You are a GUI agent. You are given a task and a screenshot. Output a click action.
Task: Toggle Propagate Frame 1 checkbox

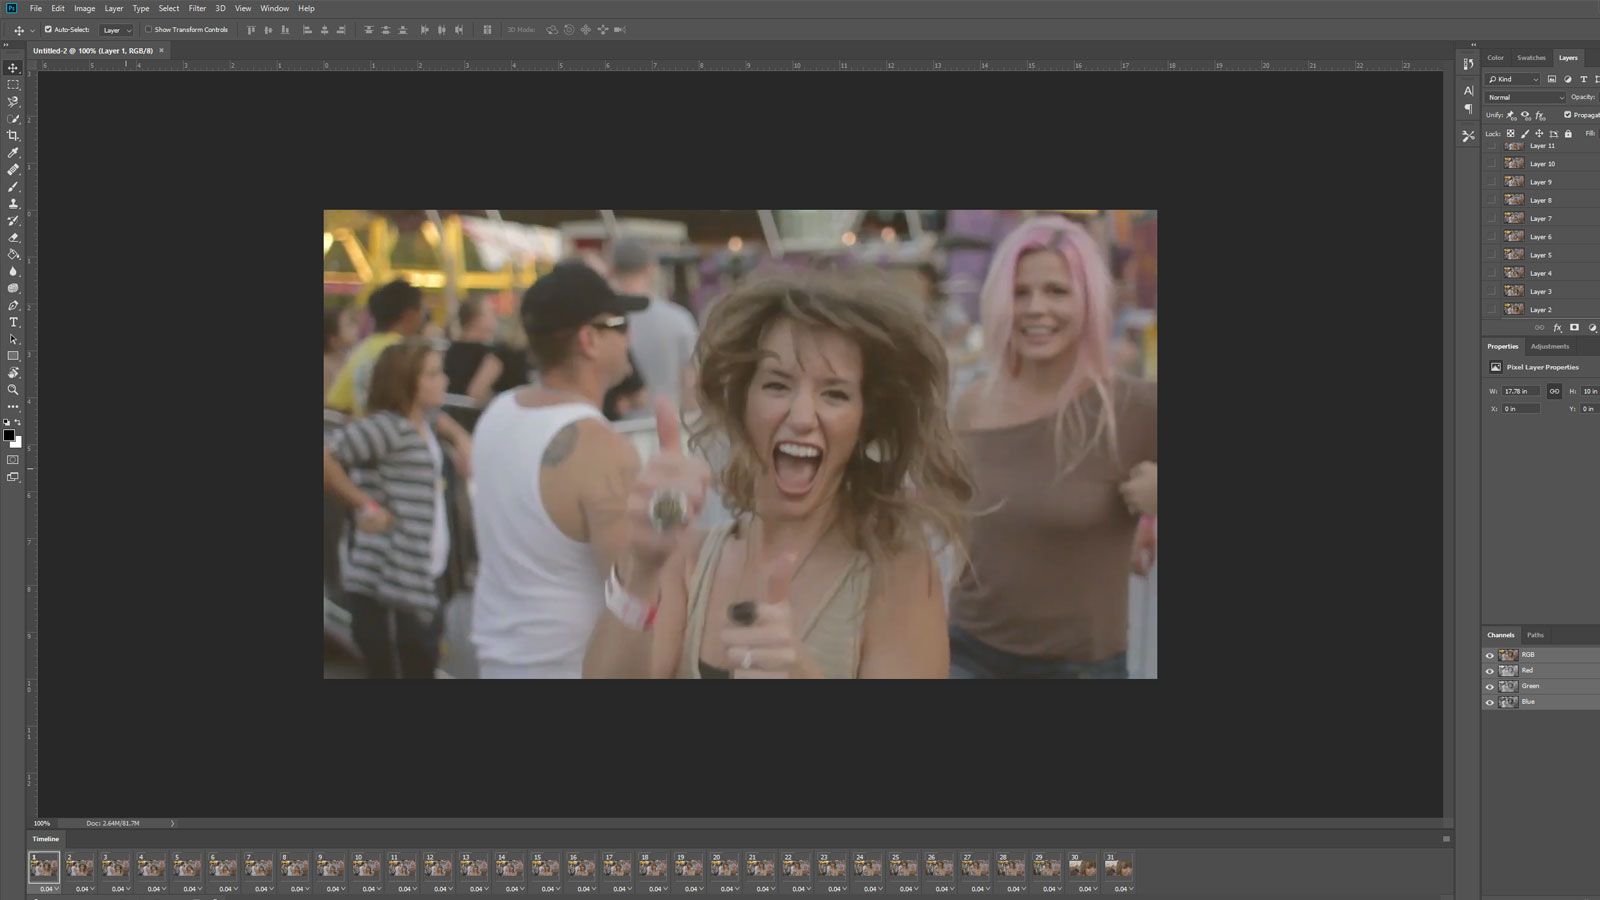(1567, 115)
